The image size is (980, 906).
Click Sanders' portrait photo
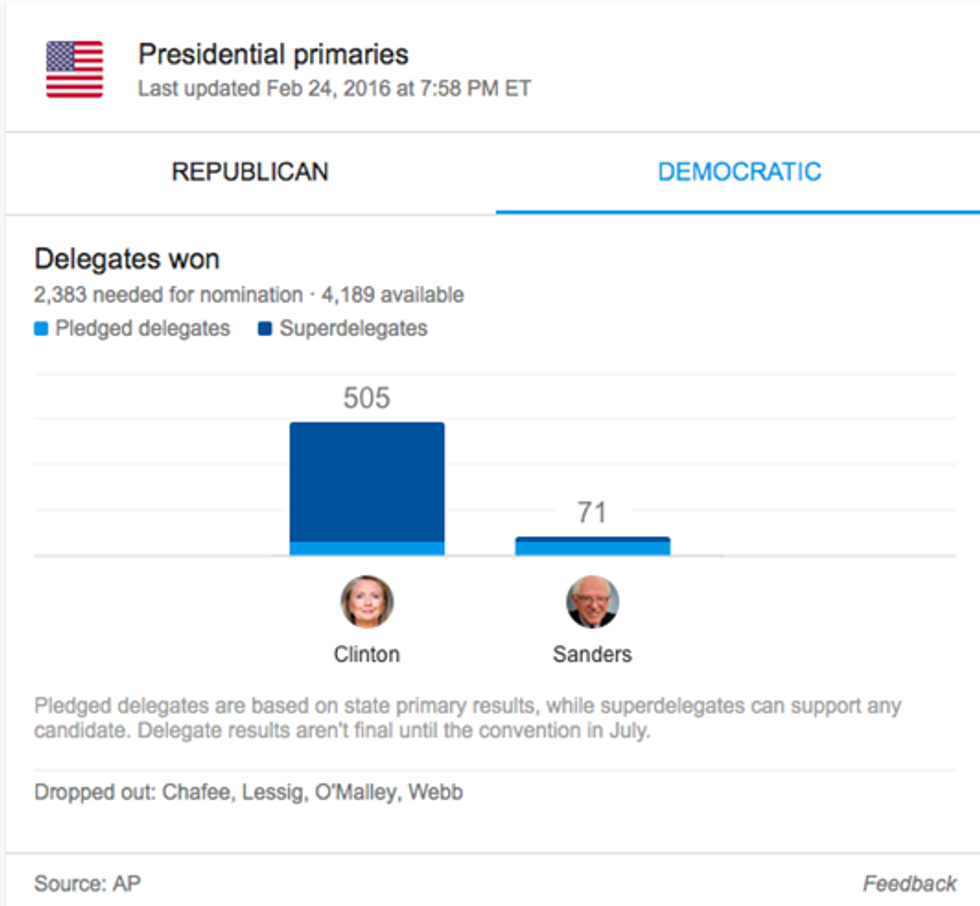coord(592,602)
